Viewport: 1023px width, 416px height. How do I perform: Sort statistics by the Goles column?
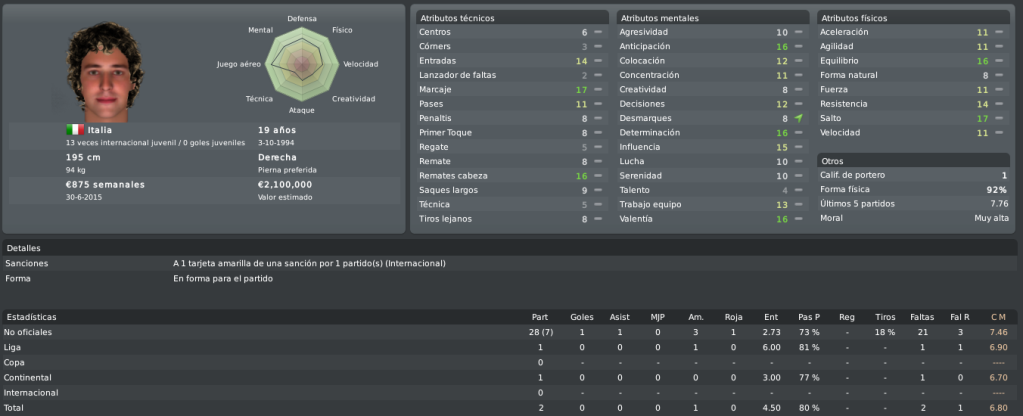click(x=581, y=317)
